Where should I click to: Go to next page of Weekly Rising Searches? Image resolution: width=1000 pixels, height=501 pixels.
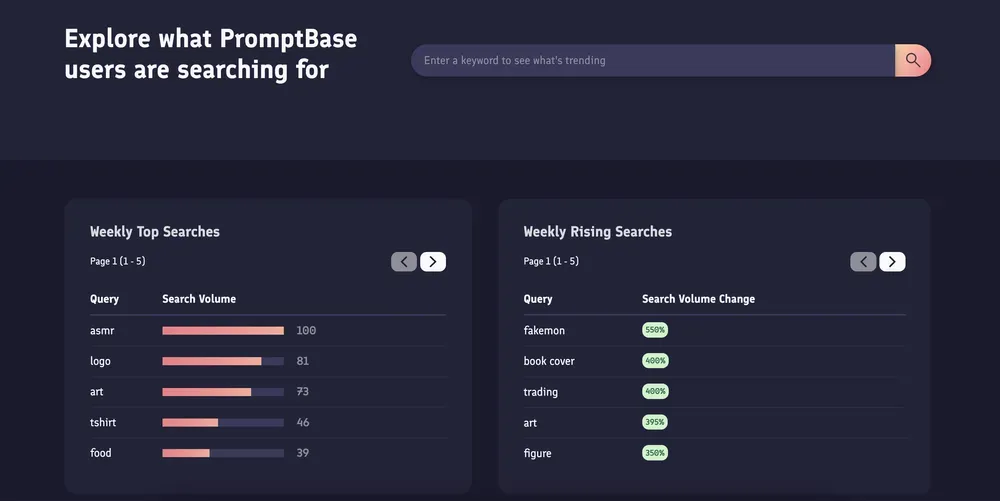coord(892,262)
